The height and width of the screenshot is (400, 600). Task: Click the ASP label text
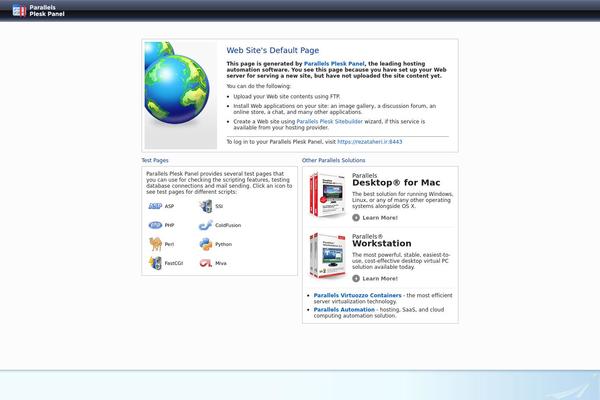click(x=169, y=206)
